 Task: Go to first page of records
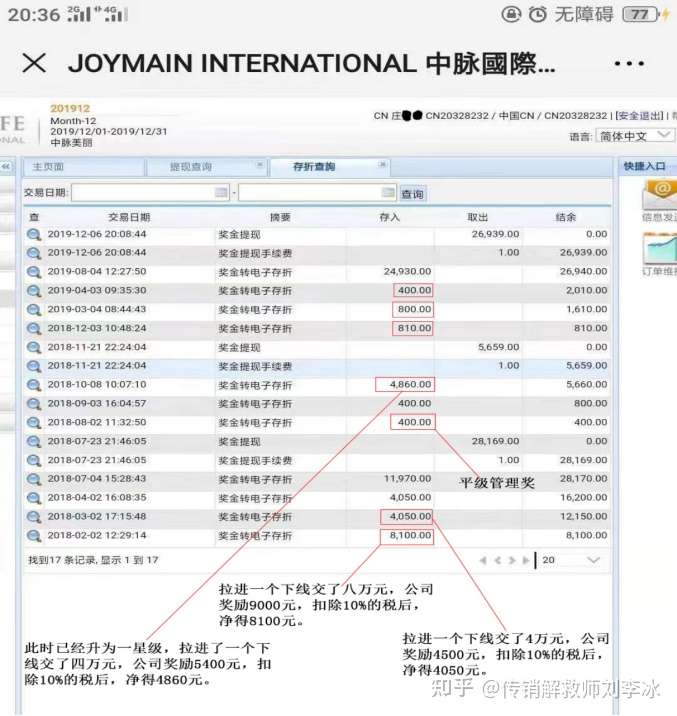pyautogui.click(x=483, y=560)
